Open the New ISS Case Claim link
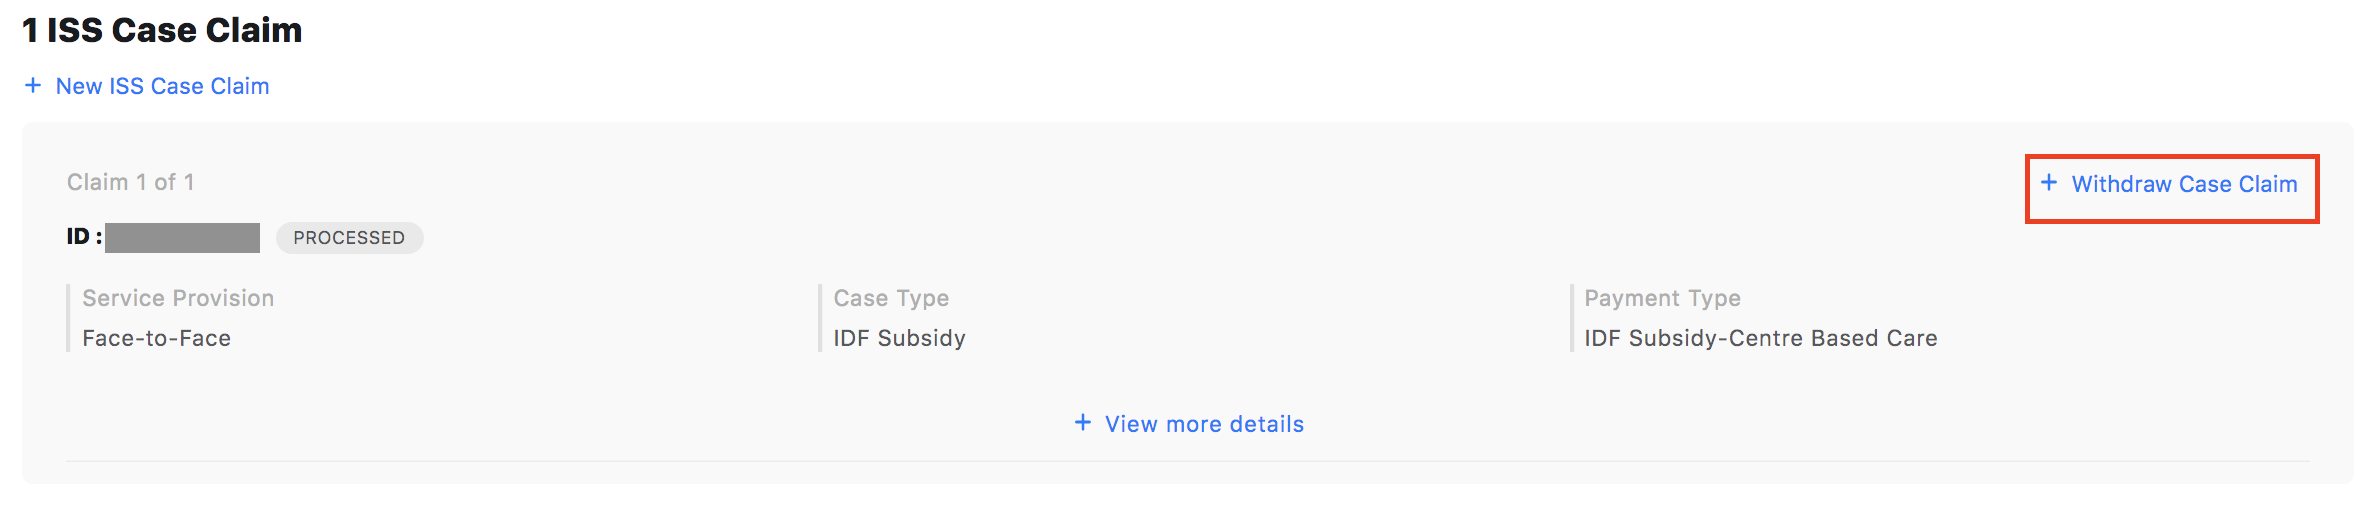Screen dimensions: 2376x510 click(x=162, y=86)
